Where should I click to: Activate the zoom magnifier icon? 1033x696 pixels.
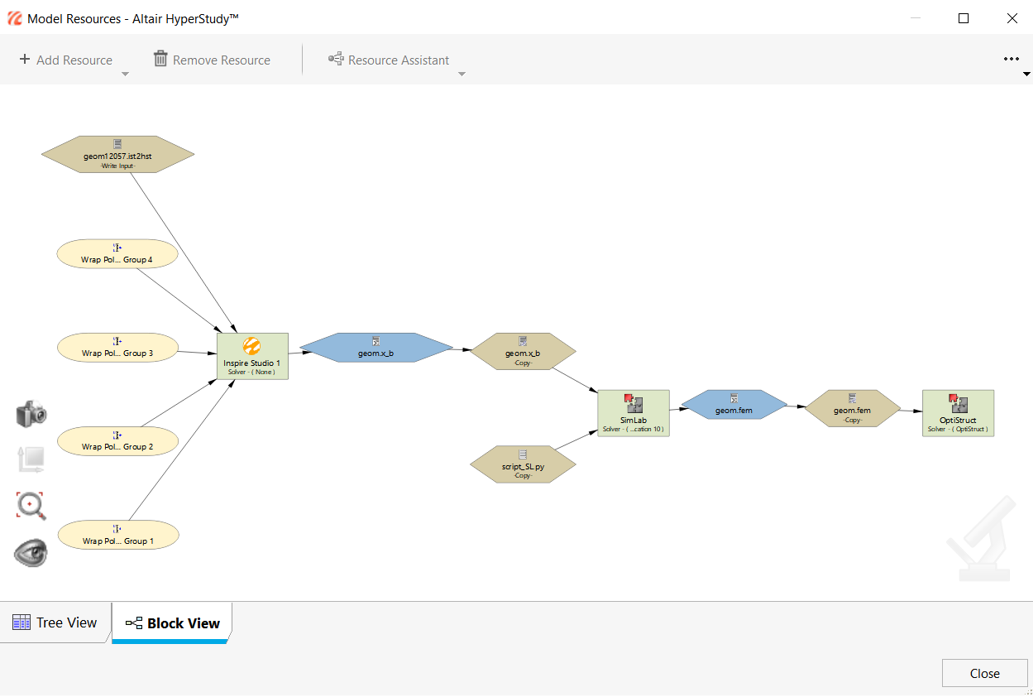(31, 506)
